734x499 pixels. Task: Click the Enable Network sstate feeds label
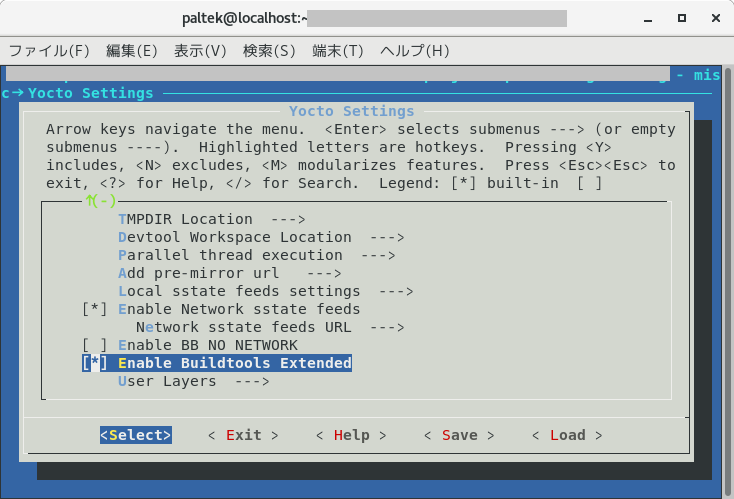point(239,309)
